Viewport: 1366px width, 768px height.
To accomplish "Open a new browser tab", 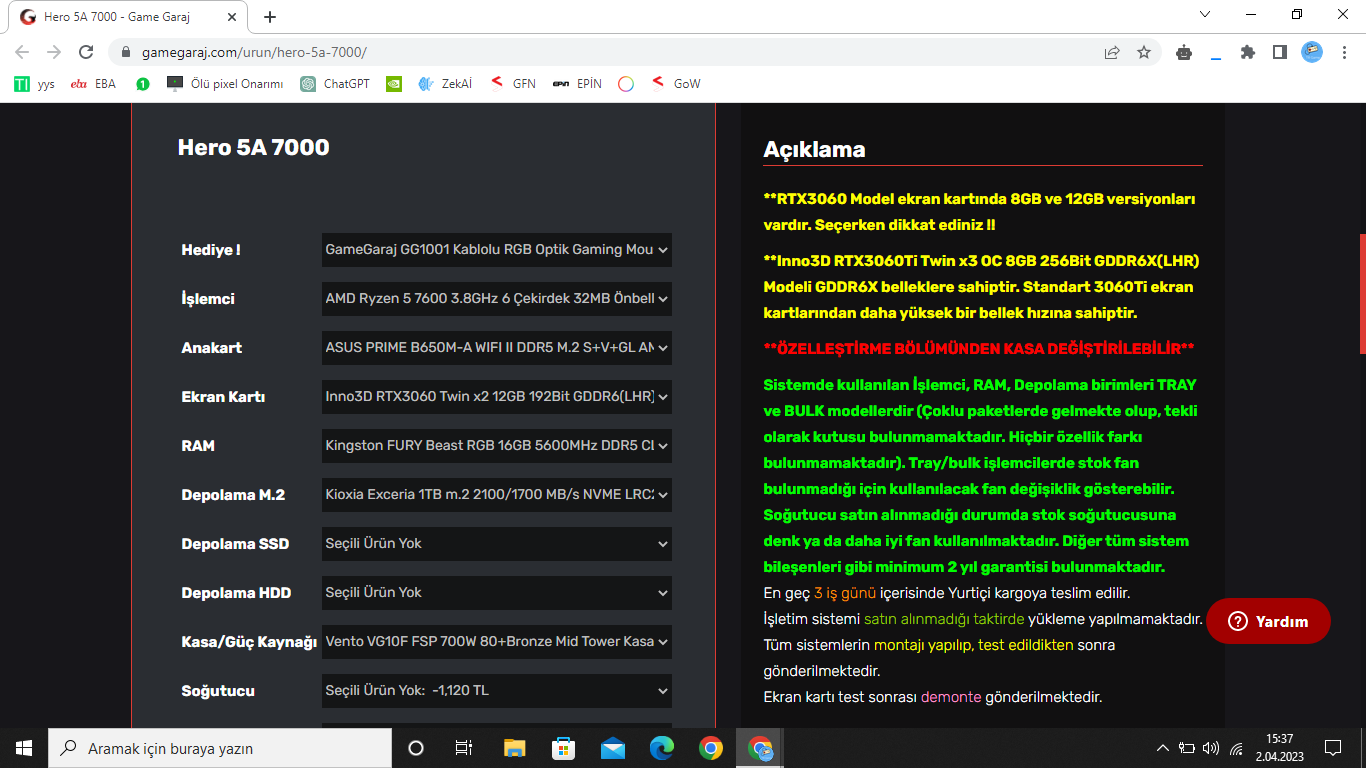I will [270, 17].
